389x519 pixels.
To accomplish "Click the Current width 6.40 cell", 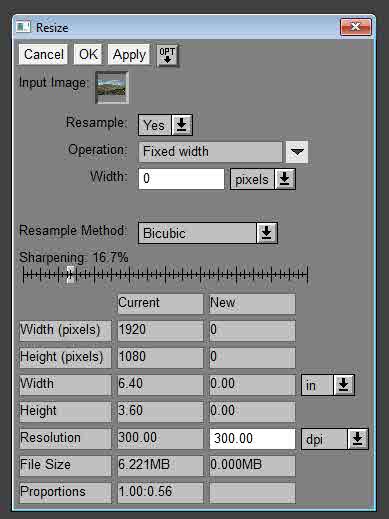I will (160, 384).
